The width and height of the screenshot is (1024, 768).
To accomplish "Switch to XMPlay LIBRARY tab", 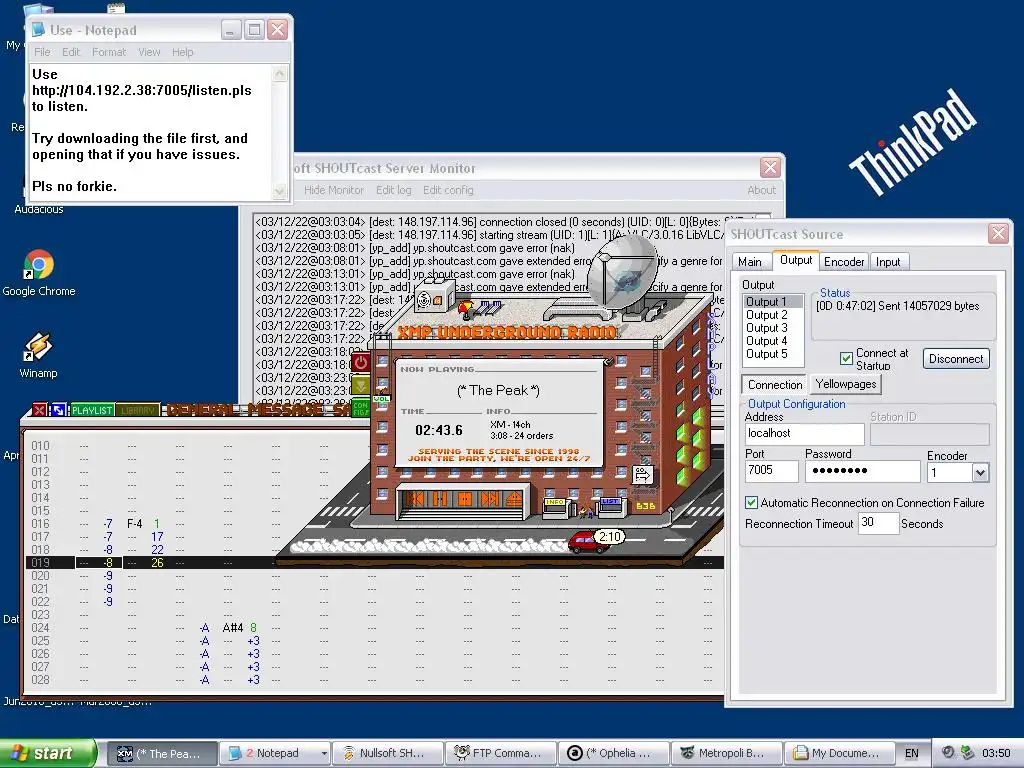I will coord(138,410).
